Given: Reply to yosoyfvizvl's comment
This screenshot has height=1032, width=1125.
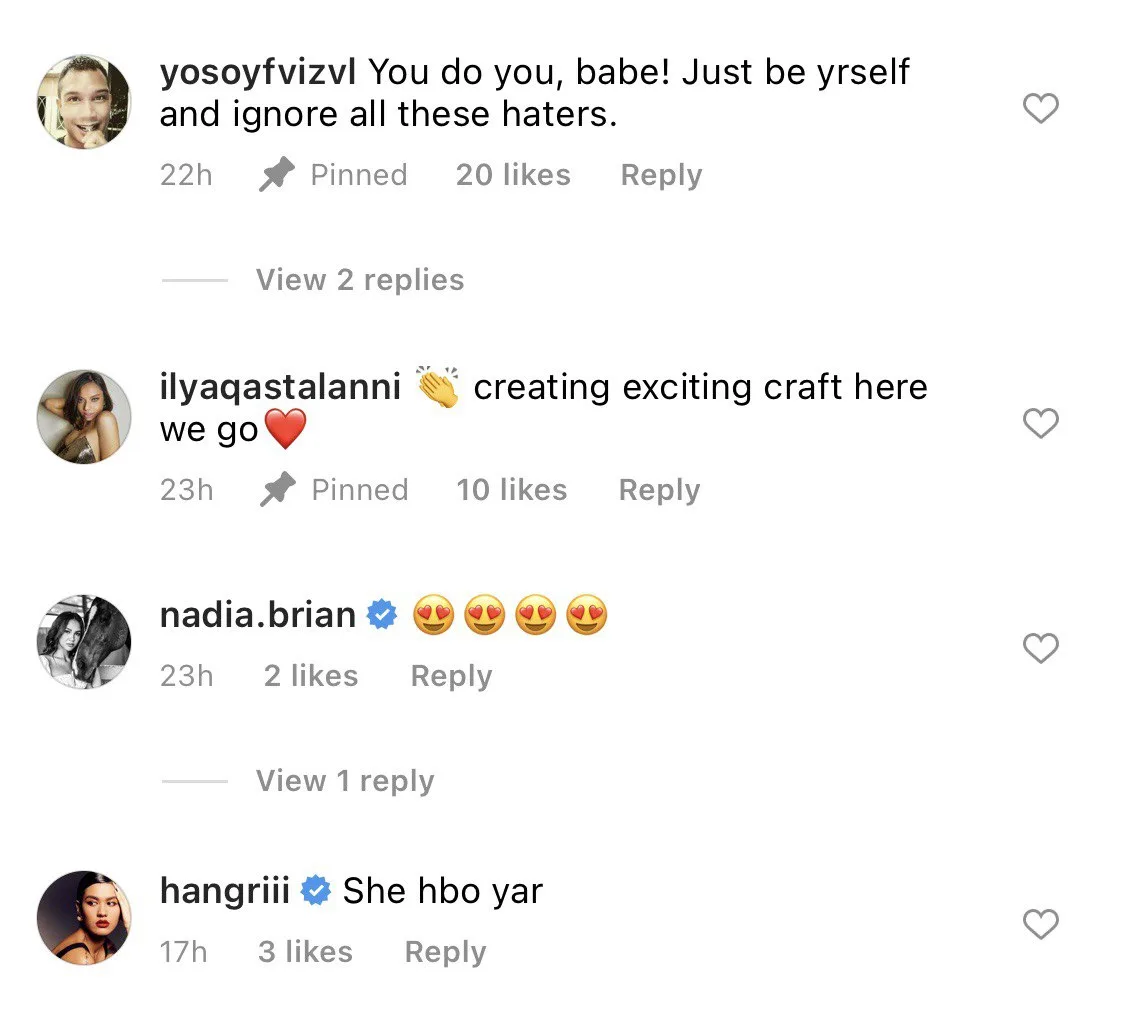Looking at the screenshot, I should tap(661, 175).
